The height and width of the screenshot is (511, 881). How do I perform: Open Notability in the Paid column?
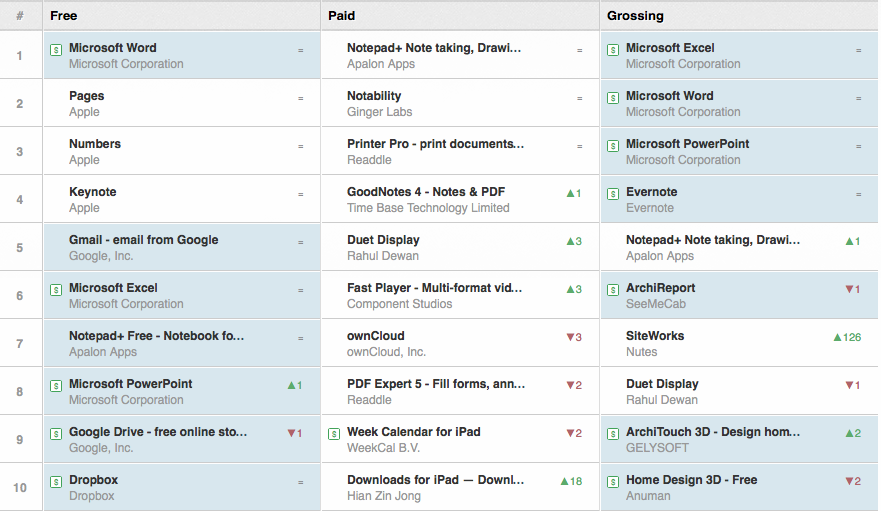point(374,96)
